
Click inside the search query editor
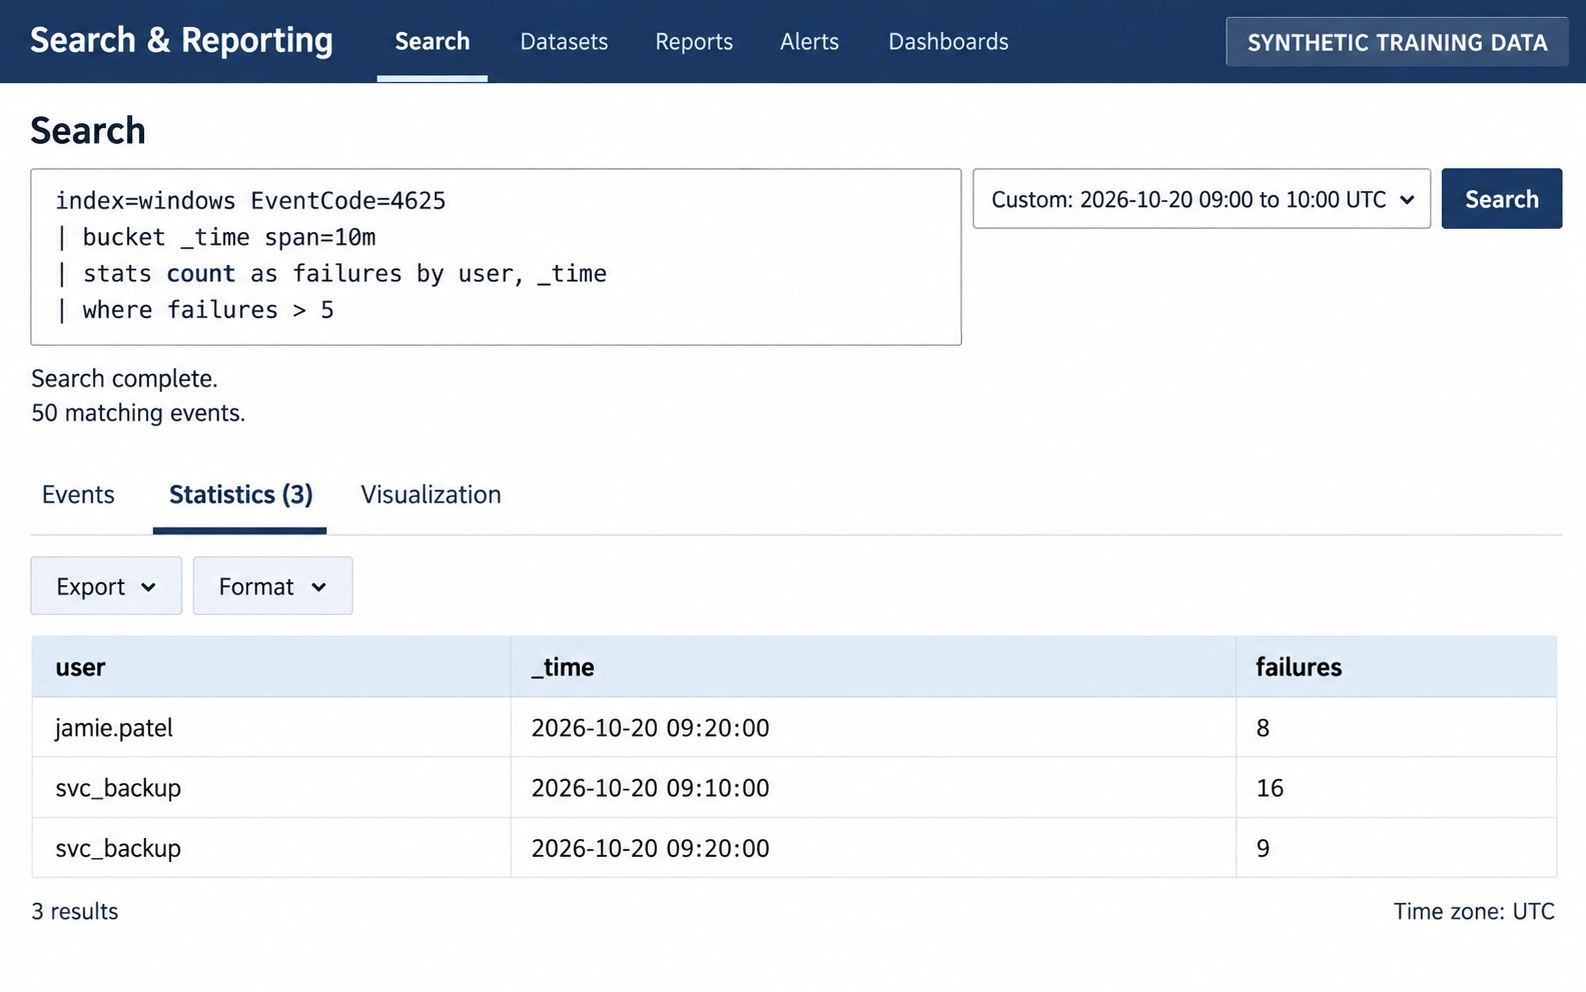tap(496, 257)
